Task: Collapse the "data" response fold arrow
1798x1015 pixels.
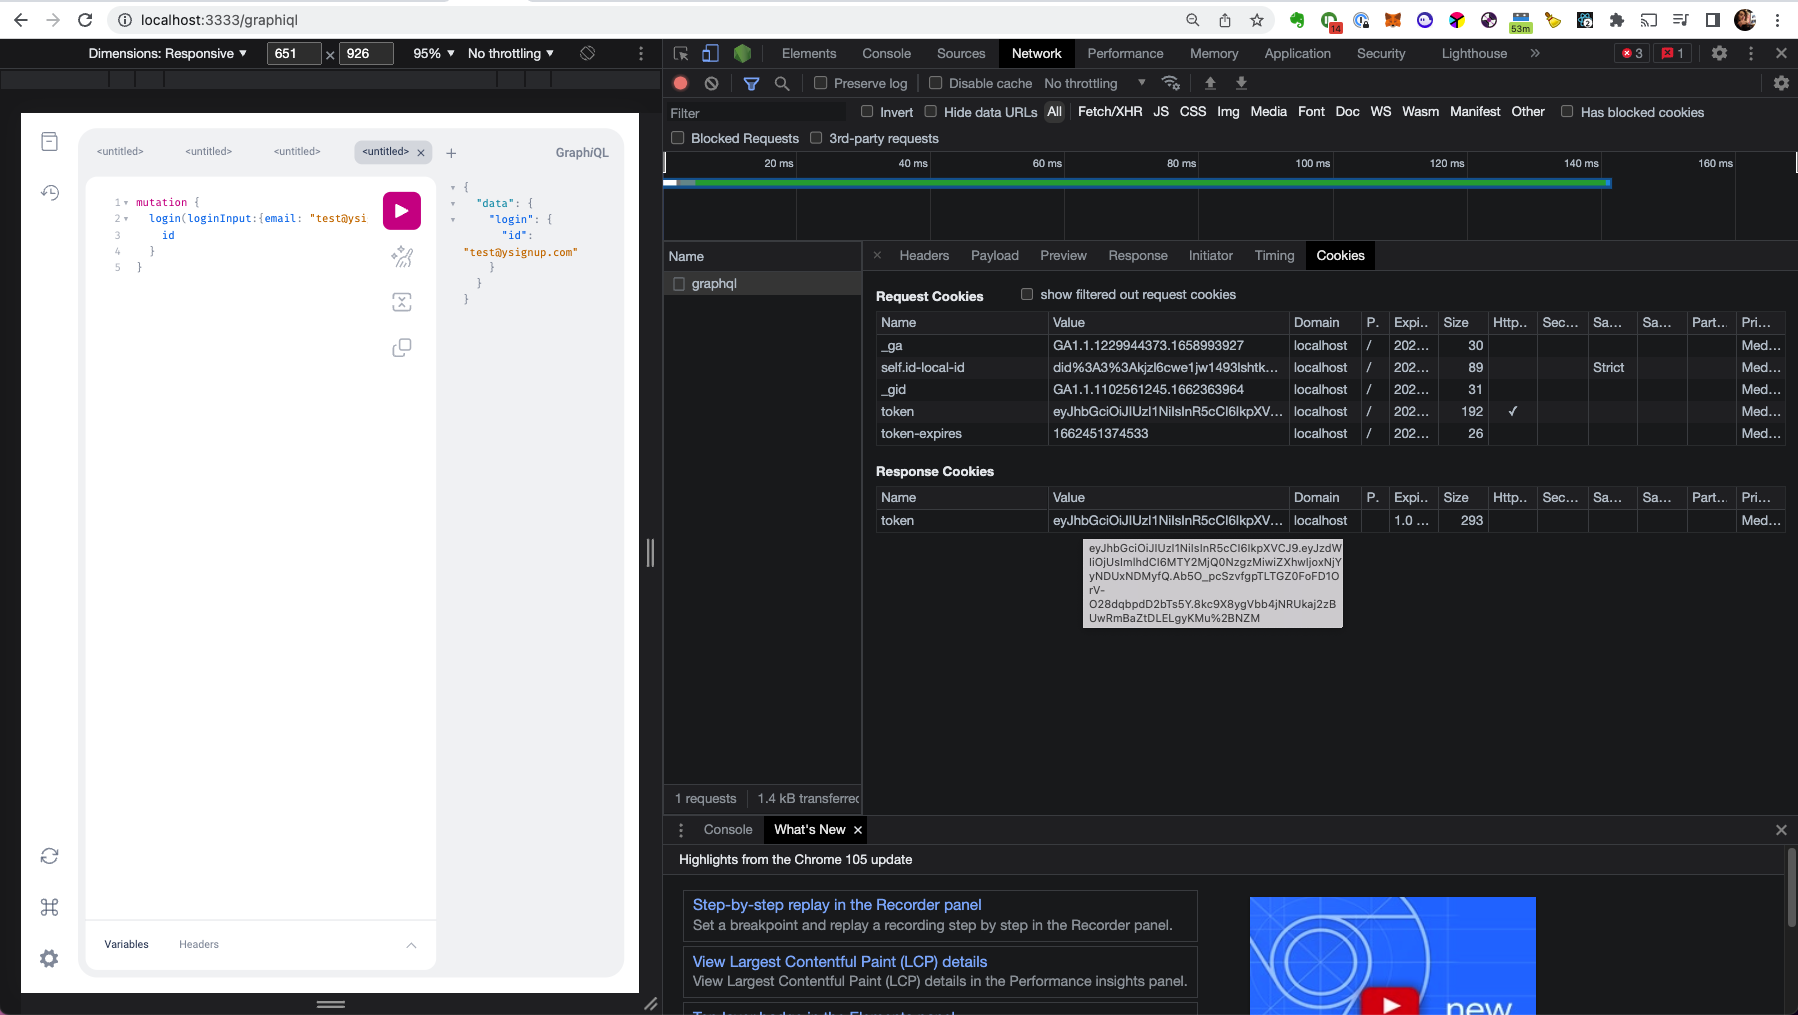Action: pos(453,204)
